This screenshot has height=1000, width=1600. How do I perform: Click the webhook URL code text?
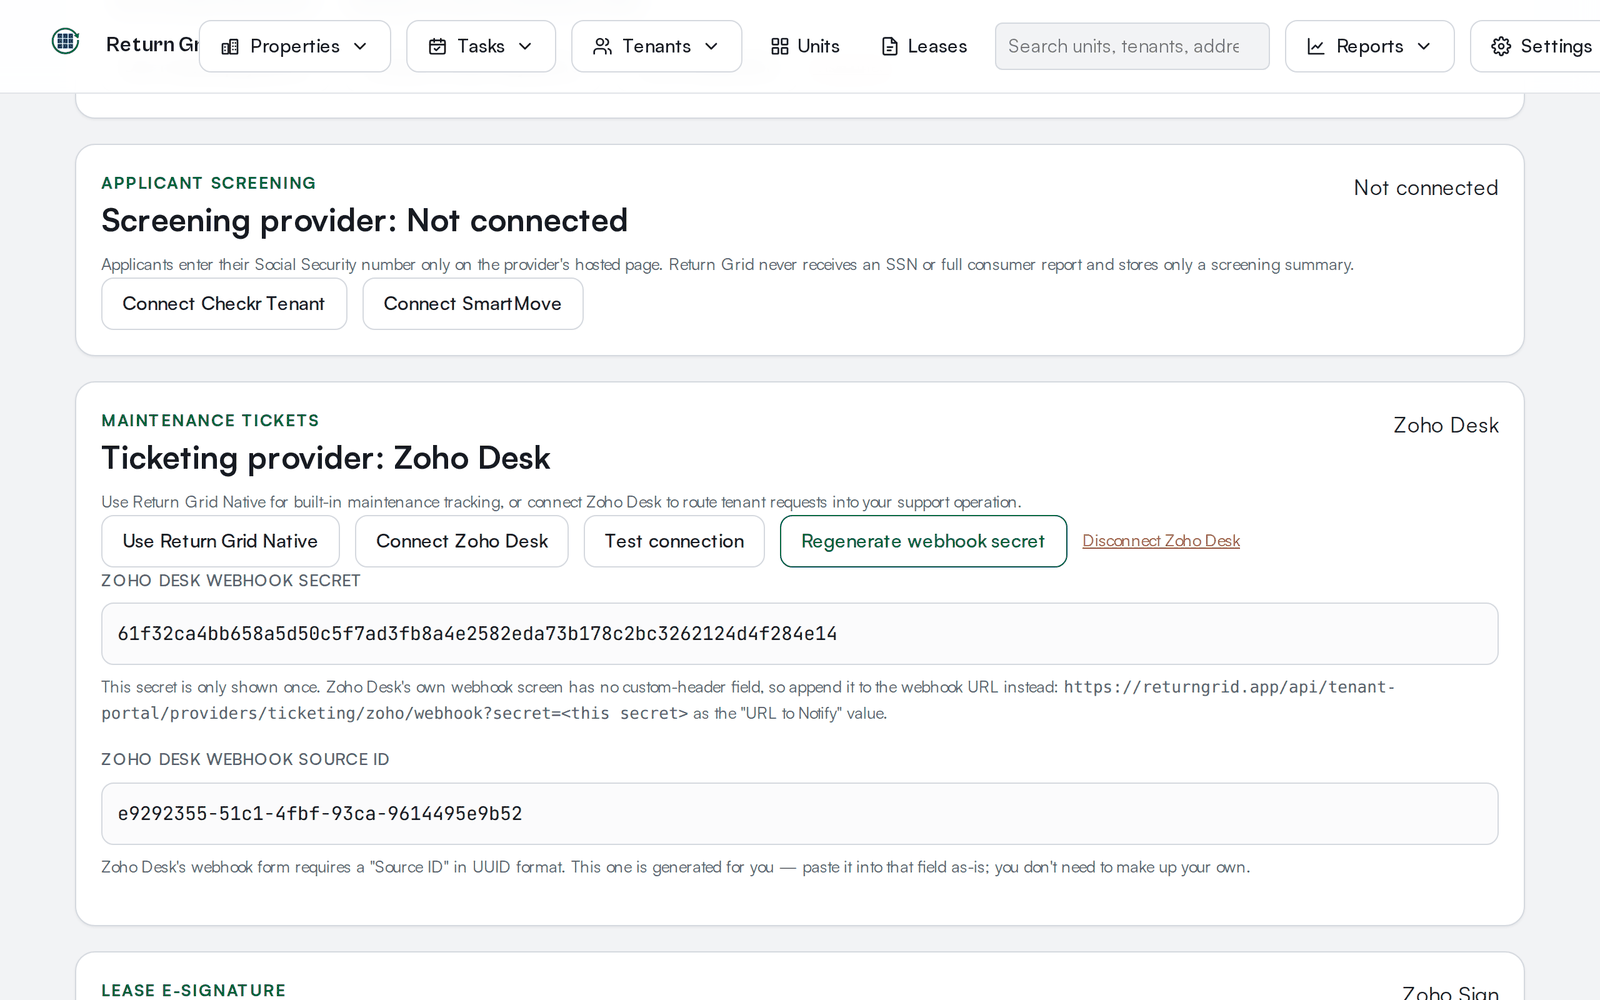pos(748,700)
